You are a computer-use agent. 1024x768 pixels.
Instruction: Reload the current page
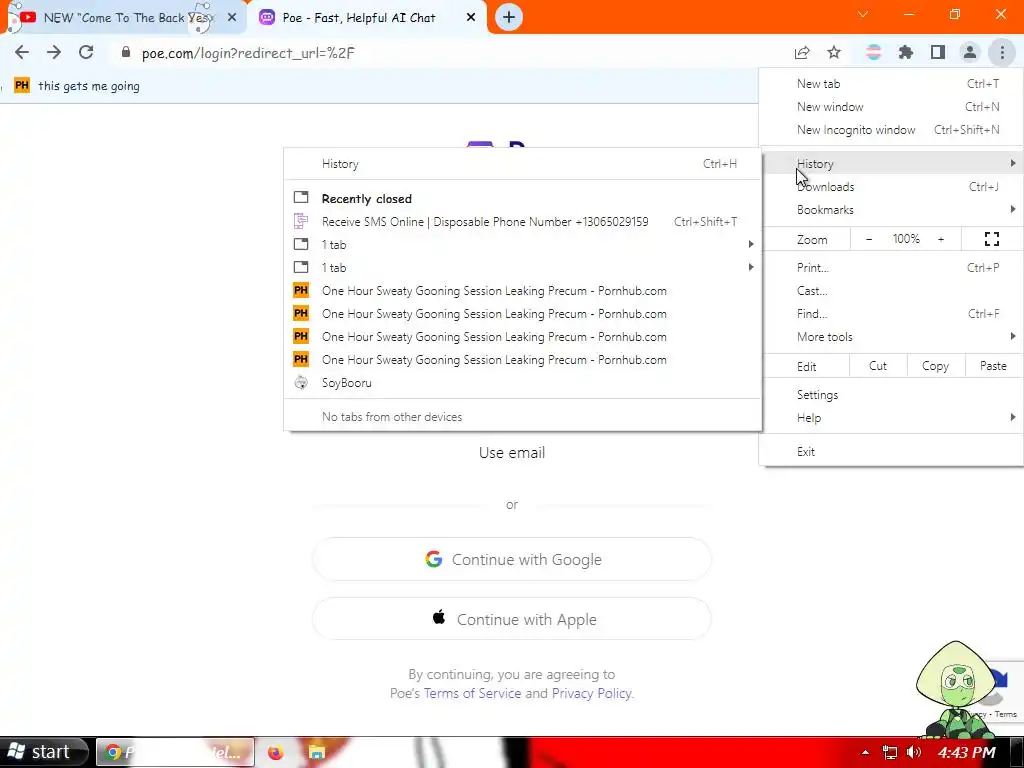coord(86,52)
